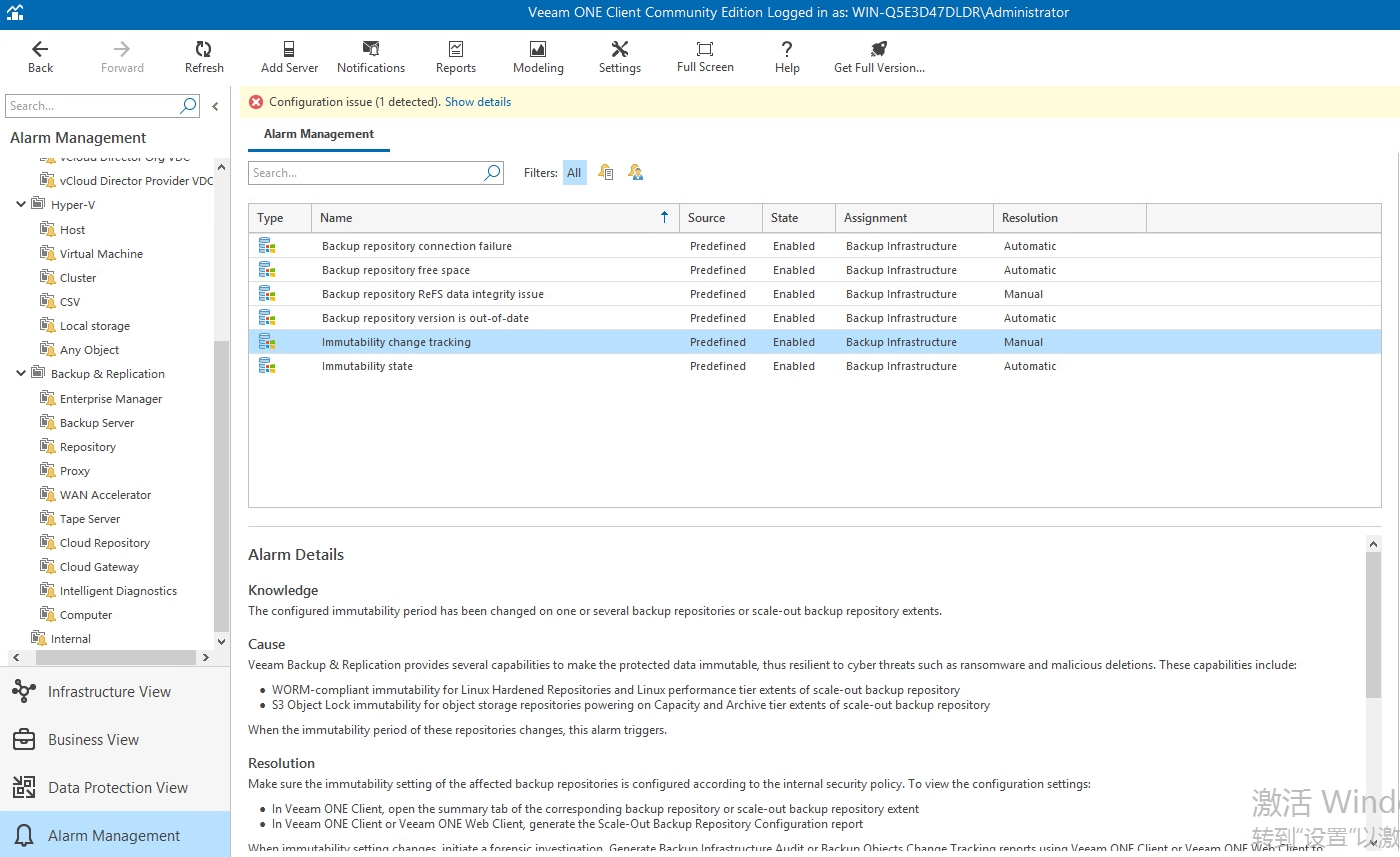Open the Reports toolbar item
The height and width of the screenshot is (857, 1400).
(456, 57)
